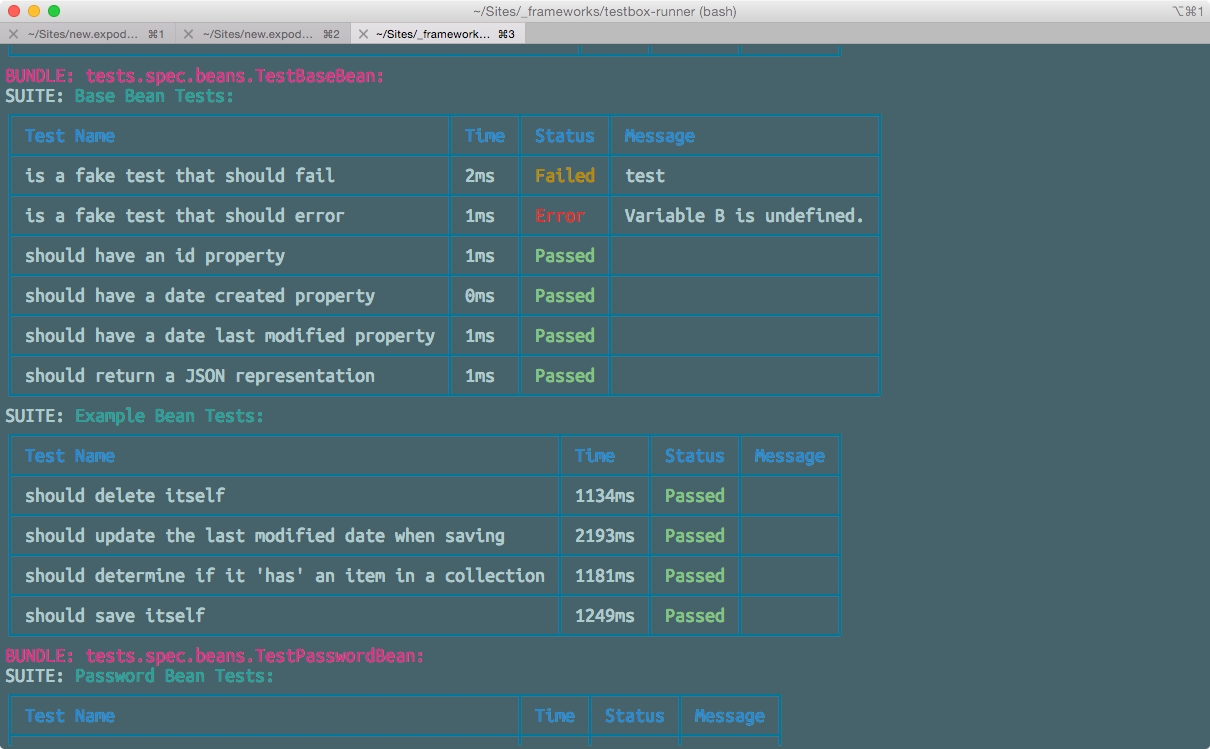Close the tab labeled ⌘2

[x=188, y=34]
